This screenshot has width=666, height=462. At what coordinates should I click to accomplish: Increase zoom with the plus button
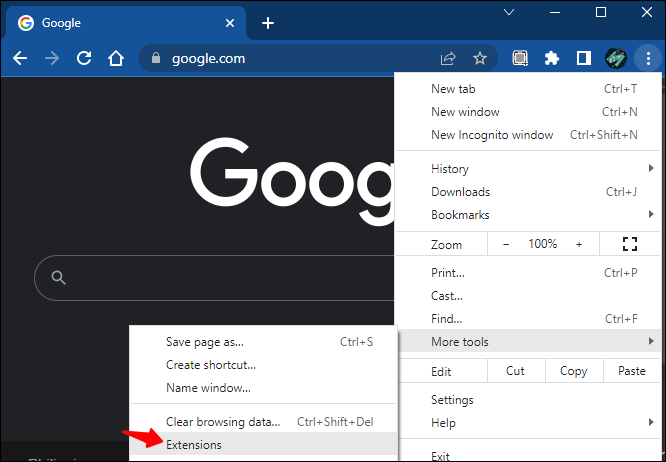[x=579, y=244]
